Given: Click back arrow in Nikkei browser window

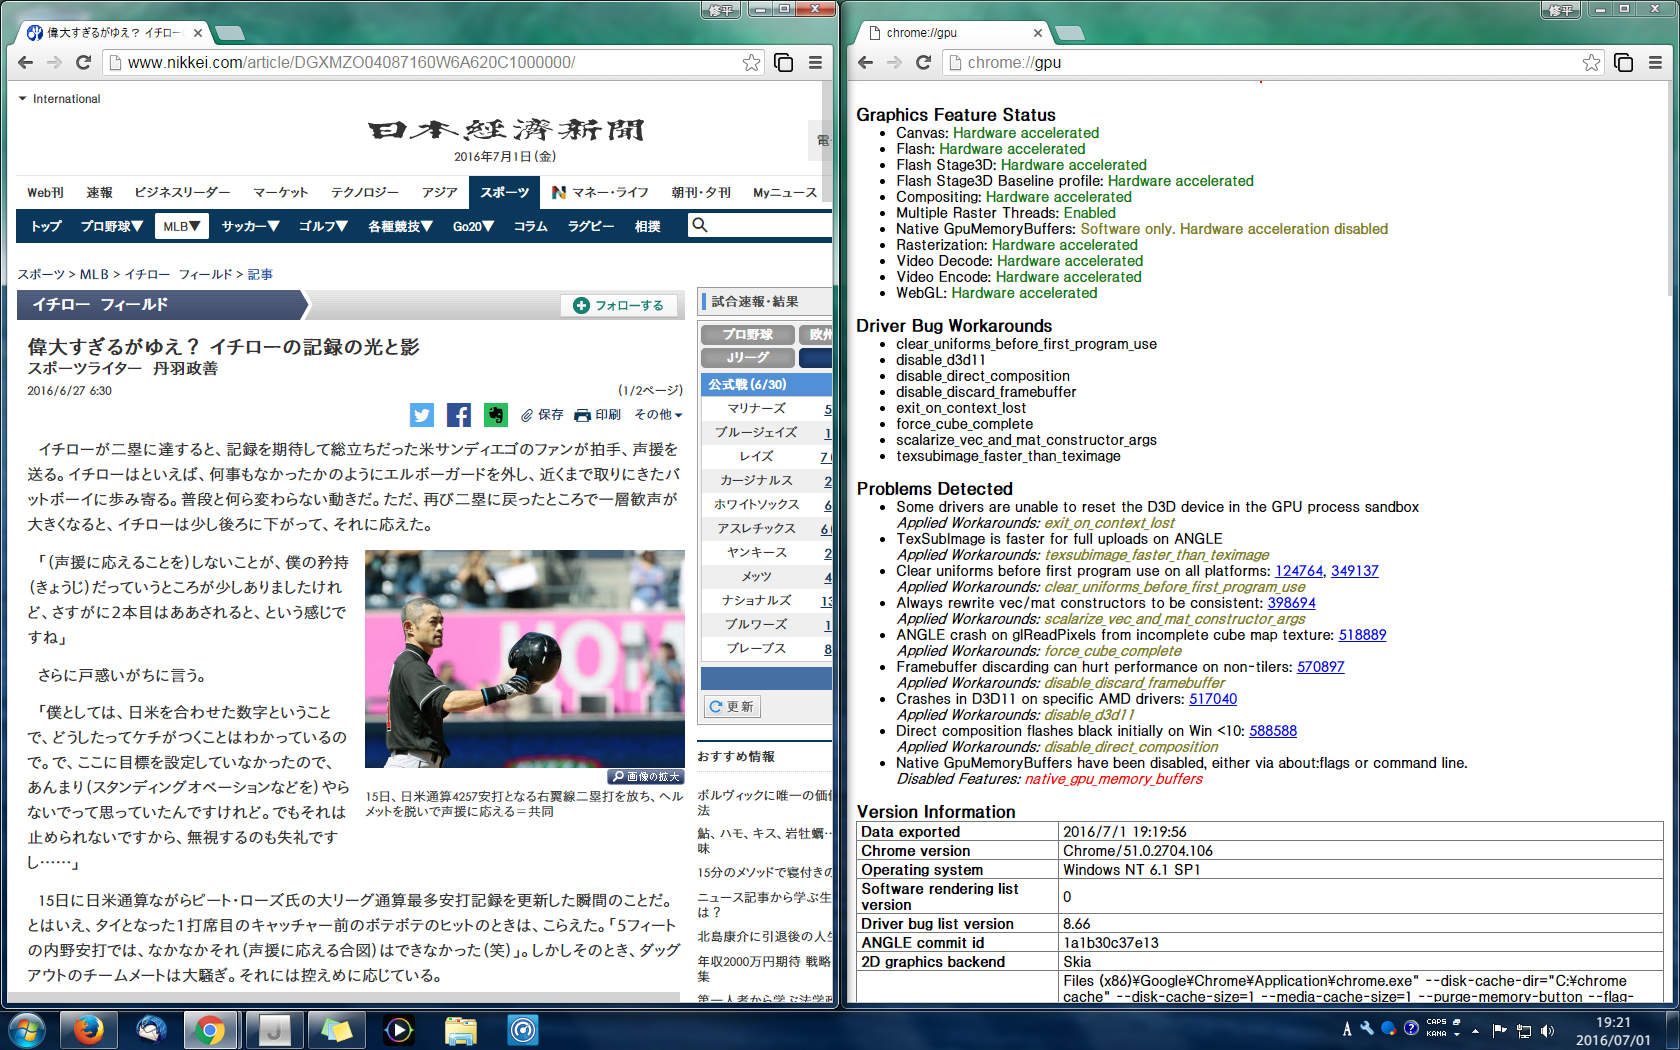Looking at the screenshot, I should click(26, 63).
